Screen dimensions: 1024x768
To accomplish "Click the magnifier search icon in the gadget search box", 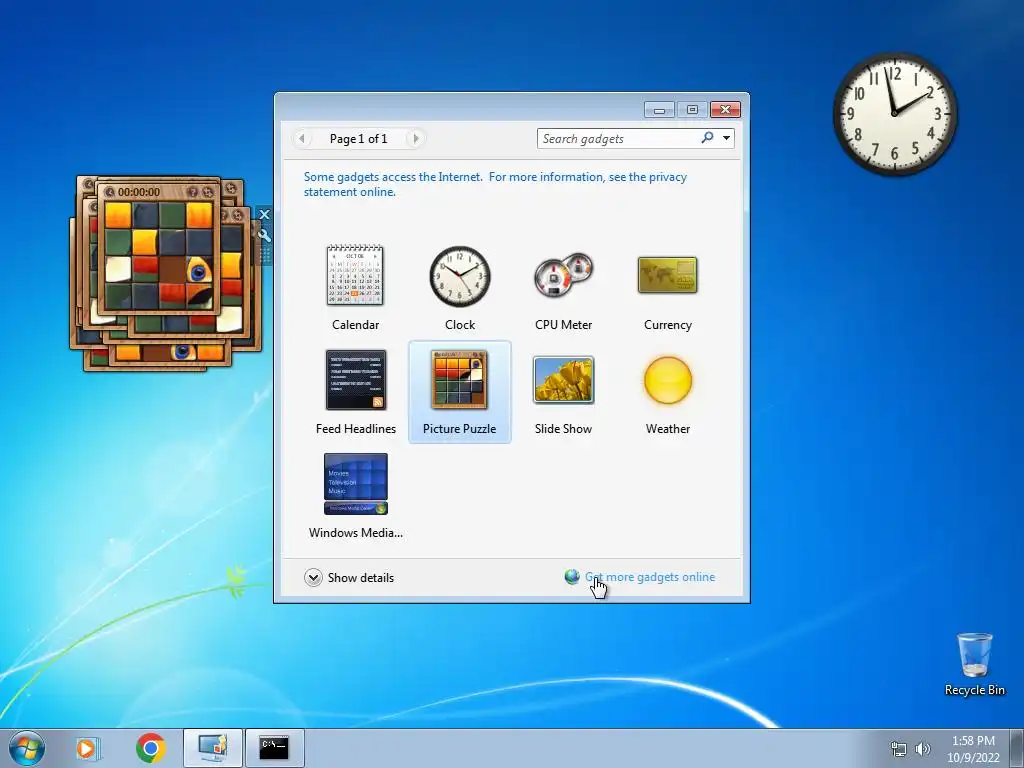I will [x=707, y=138].
